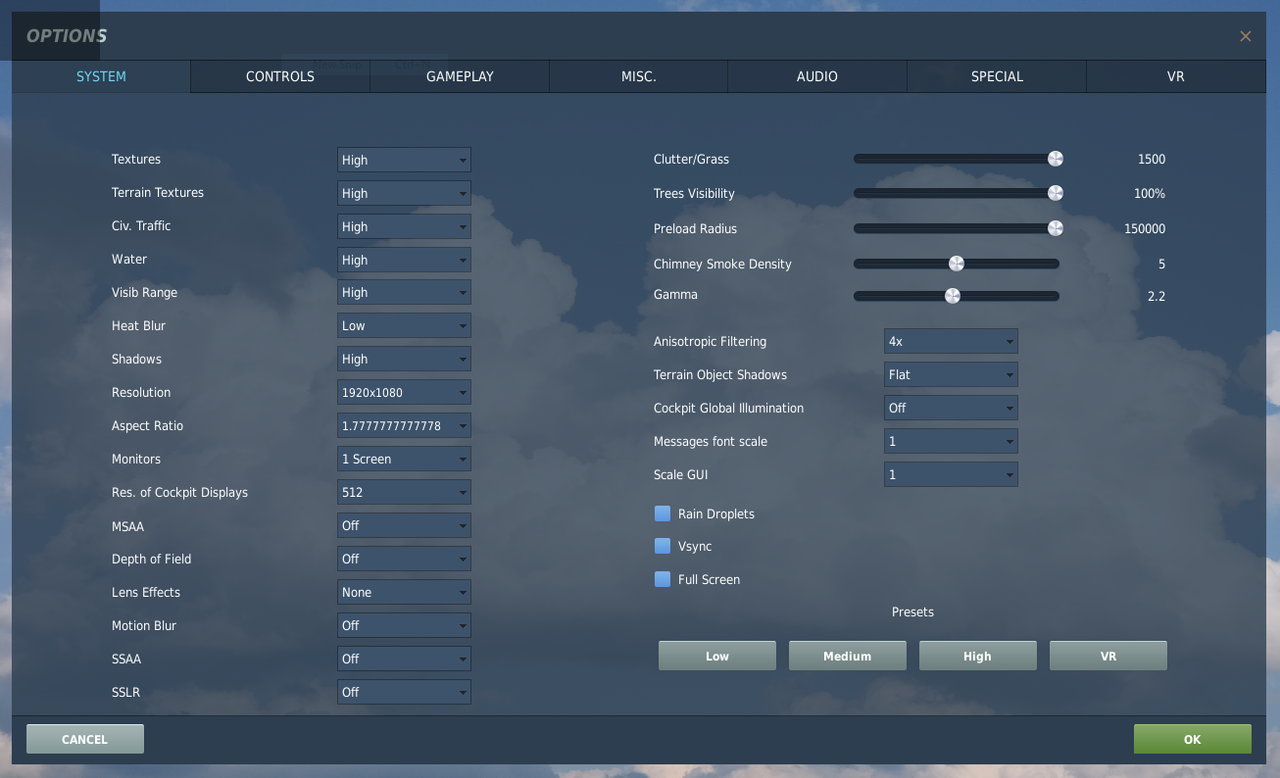The image size is (1280, 778).
Task: Open the Water quality dropdown
Action: [x=403, y=259]
